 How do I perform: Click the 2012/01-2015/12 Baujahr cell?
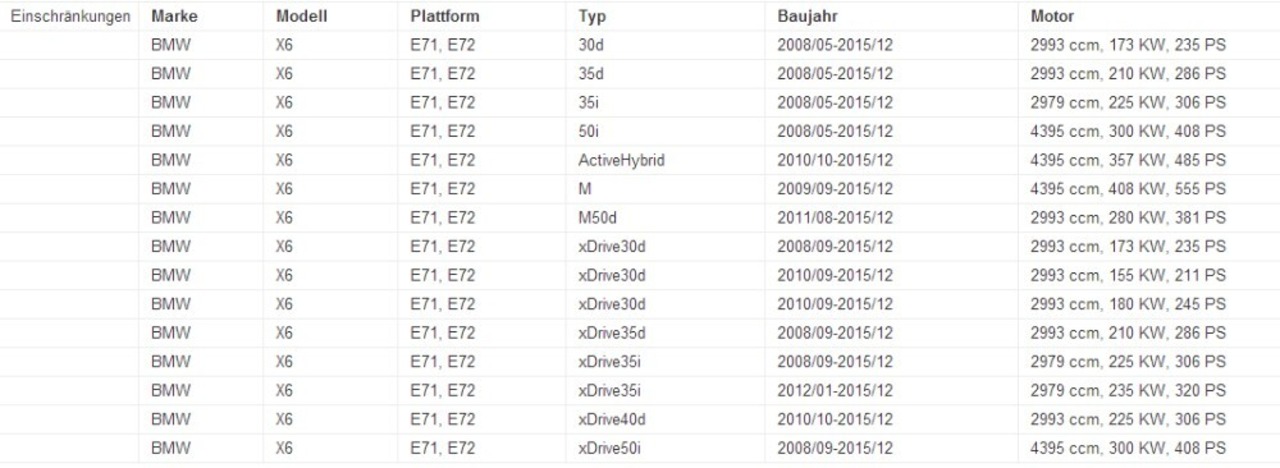[x=835, y=391]
